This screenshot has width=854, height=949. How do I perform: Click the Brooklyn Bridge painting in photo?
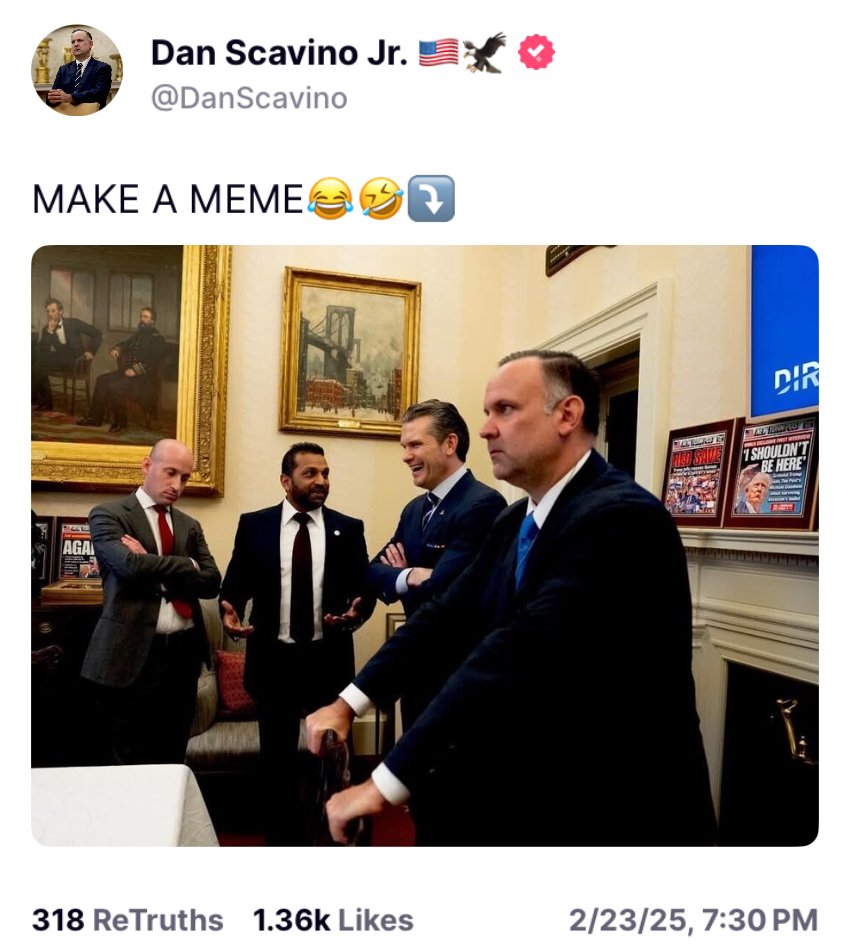[350, 353]
